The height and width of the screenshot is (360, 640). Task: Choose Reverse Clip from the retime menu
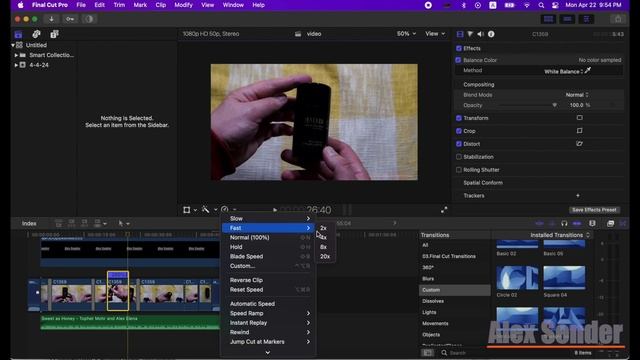[246, 280]
